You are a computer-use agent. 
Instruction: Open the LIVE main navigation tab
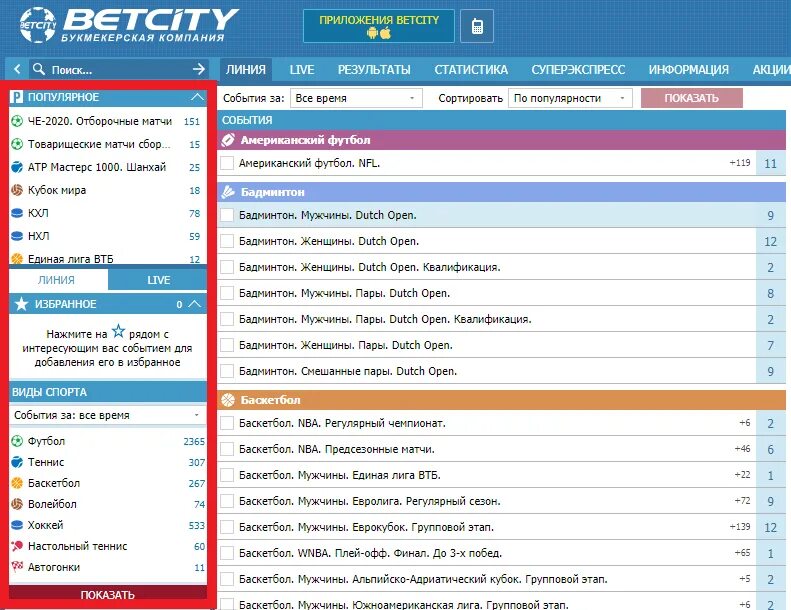point(302,70)
